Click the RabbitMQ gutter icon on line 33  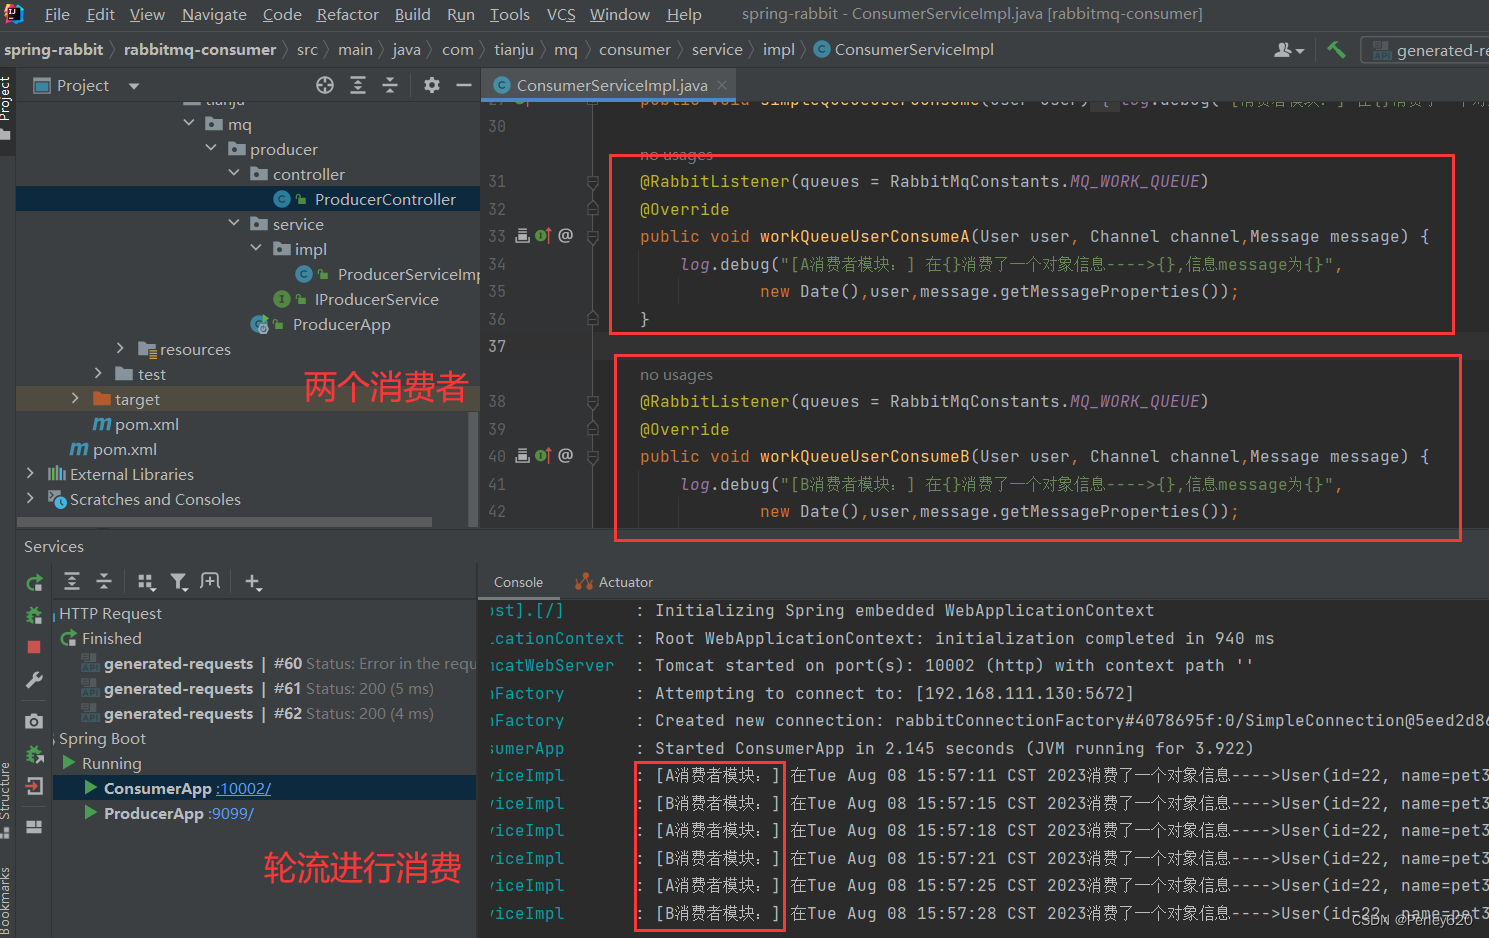tap(522, 236)
